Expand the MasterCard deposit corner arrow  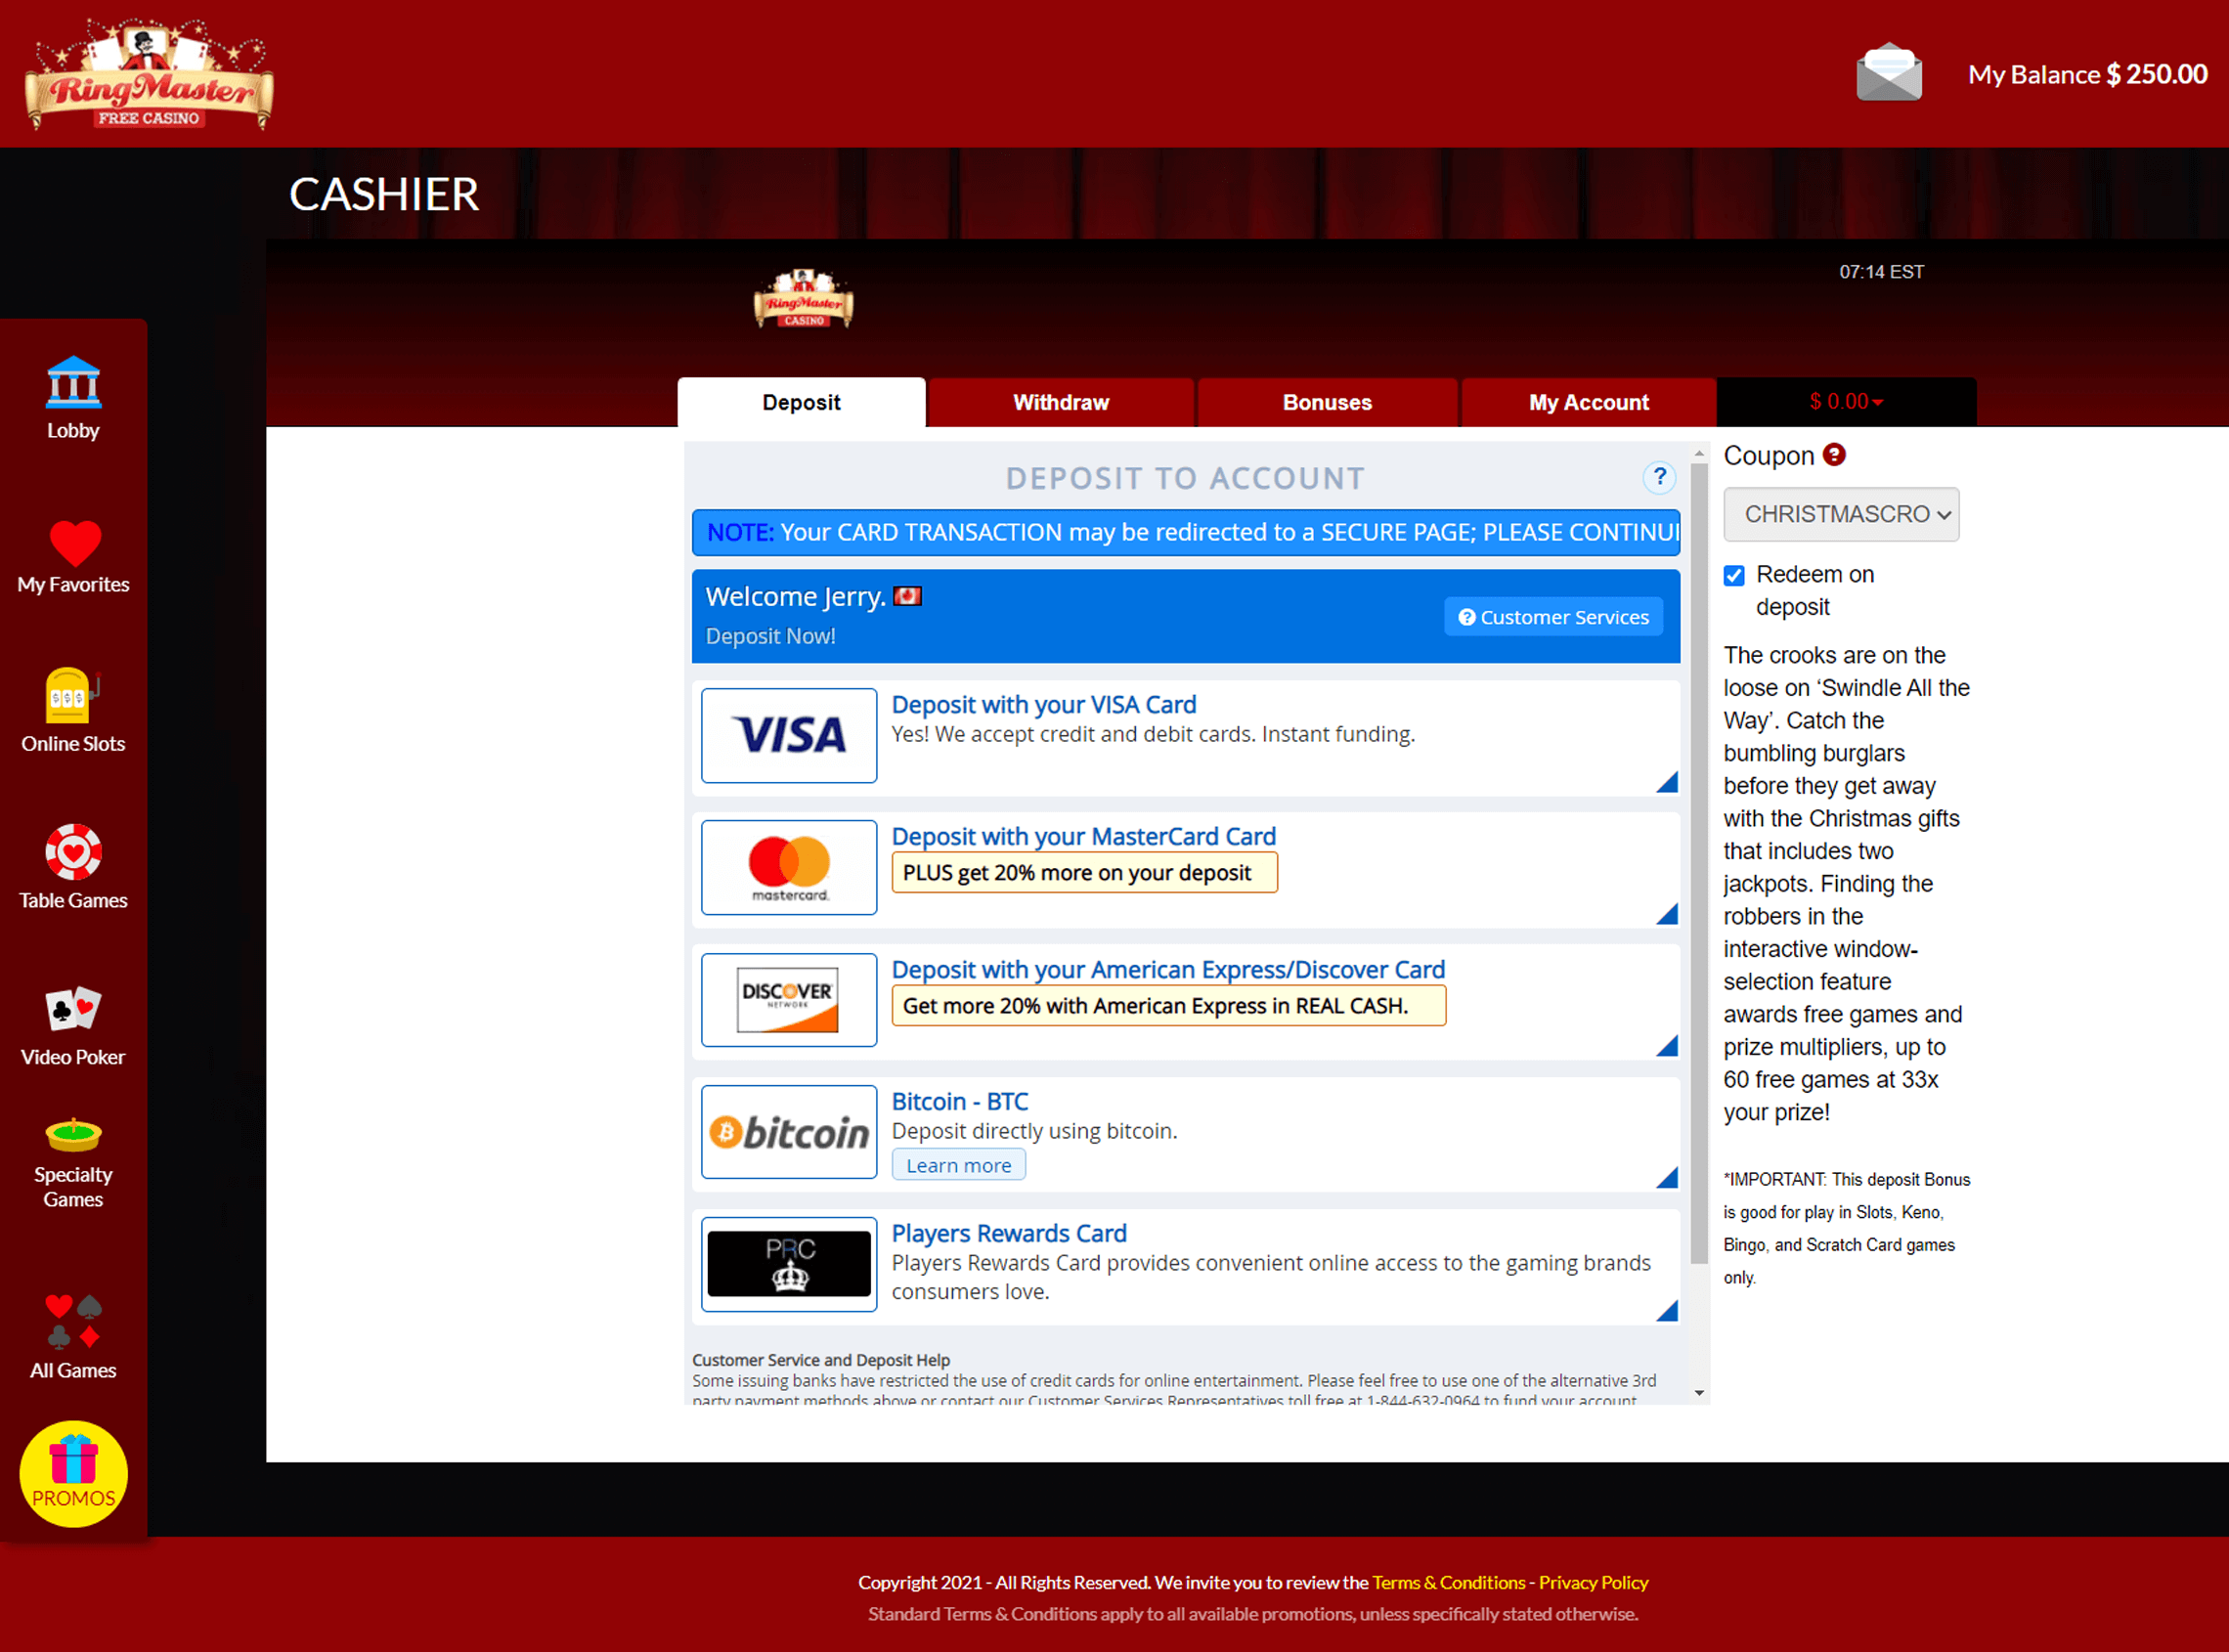(x=1667, y=914)
